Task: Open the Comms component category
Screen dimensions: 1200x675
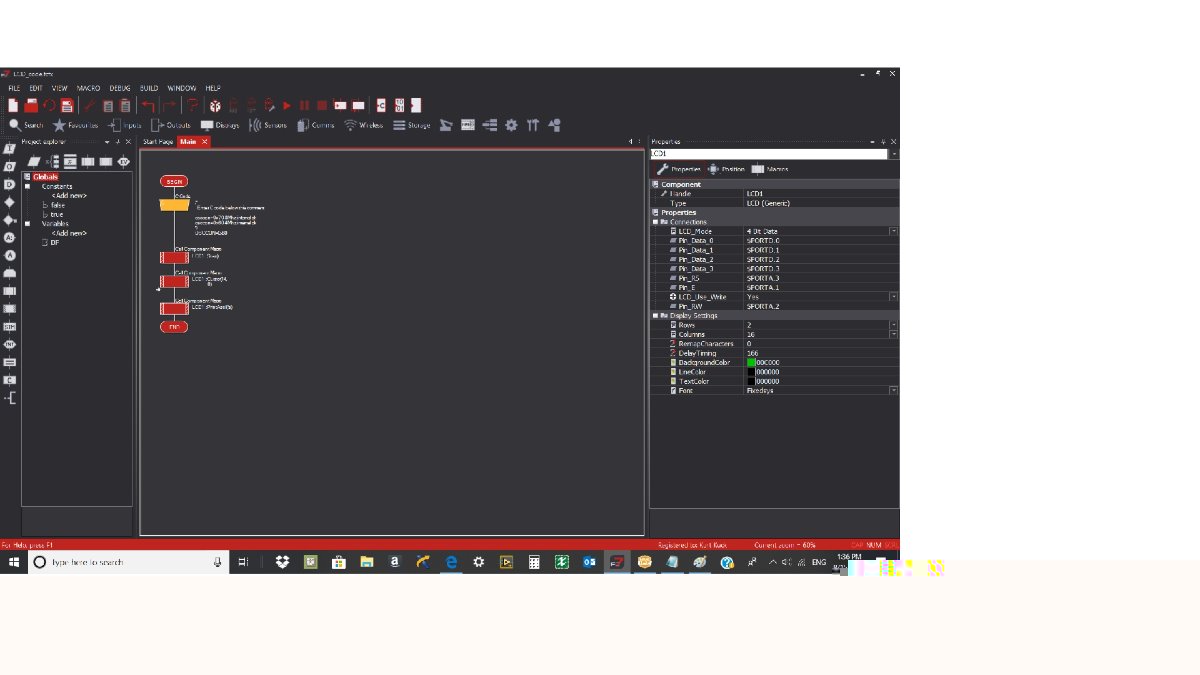Action: click(316, 125)
